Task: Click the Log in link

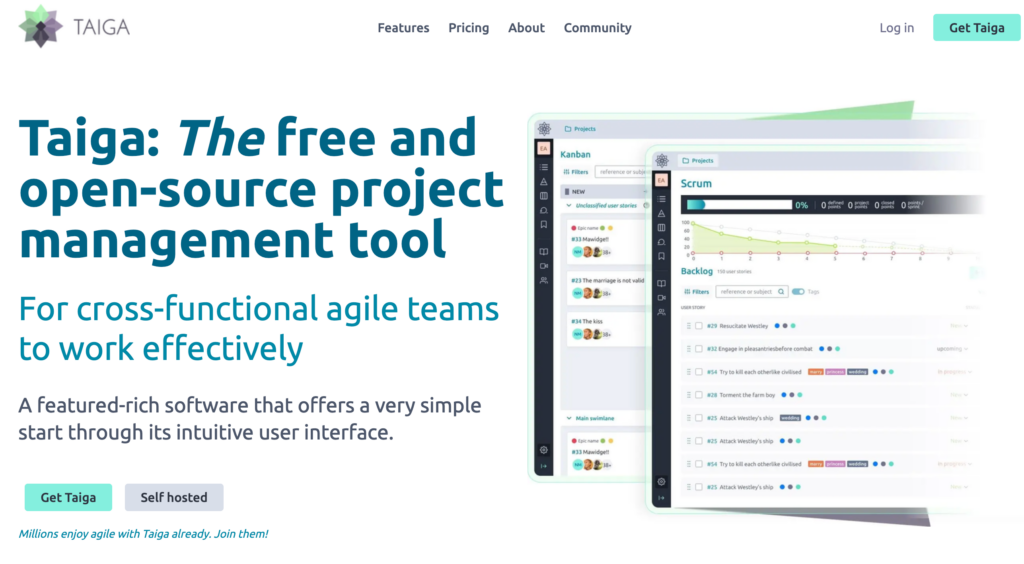Action: pos(896,28)
